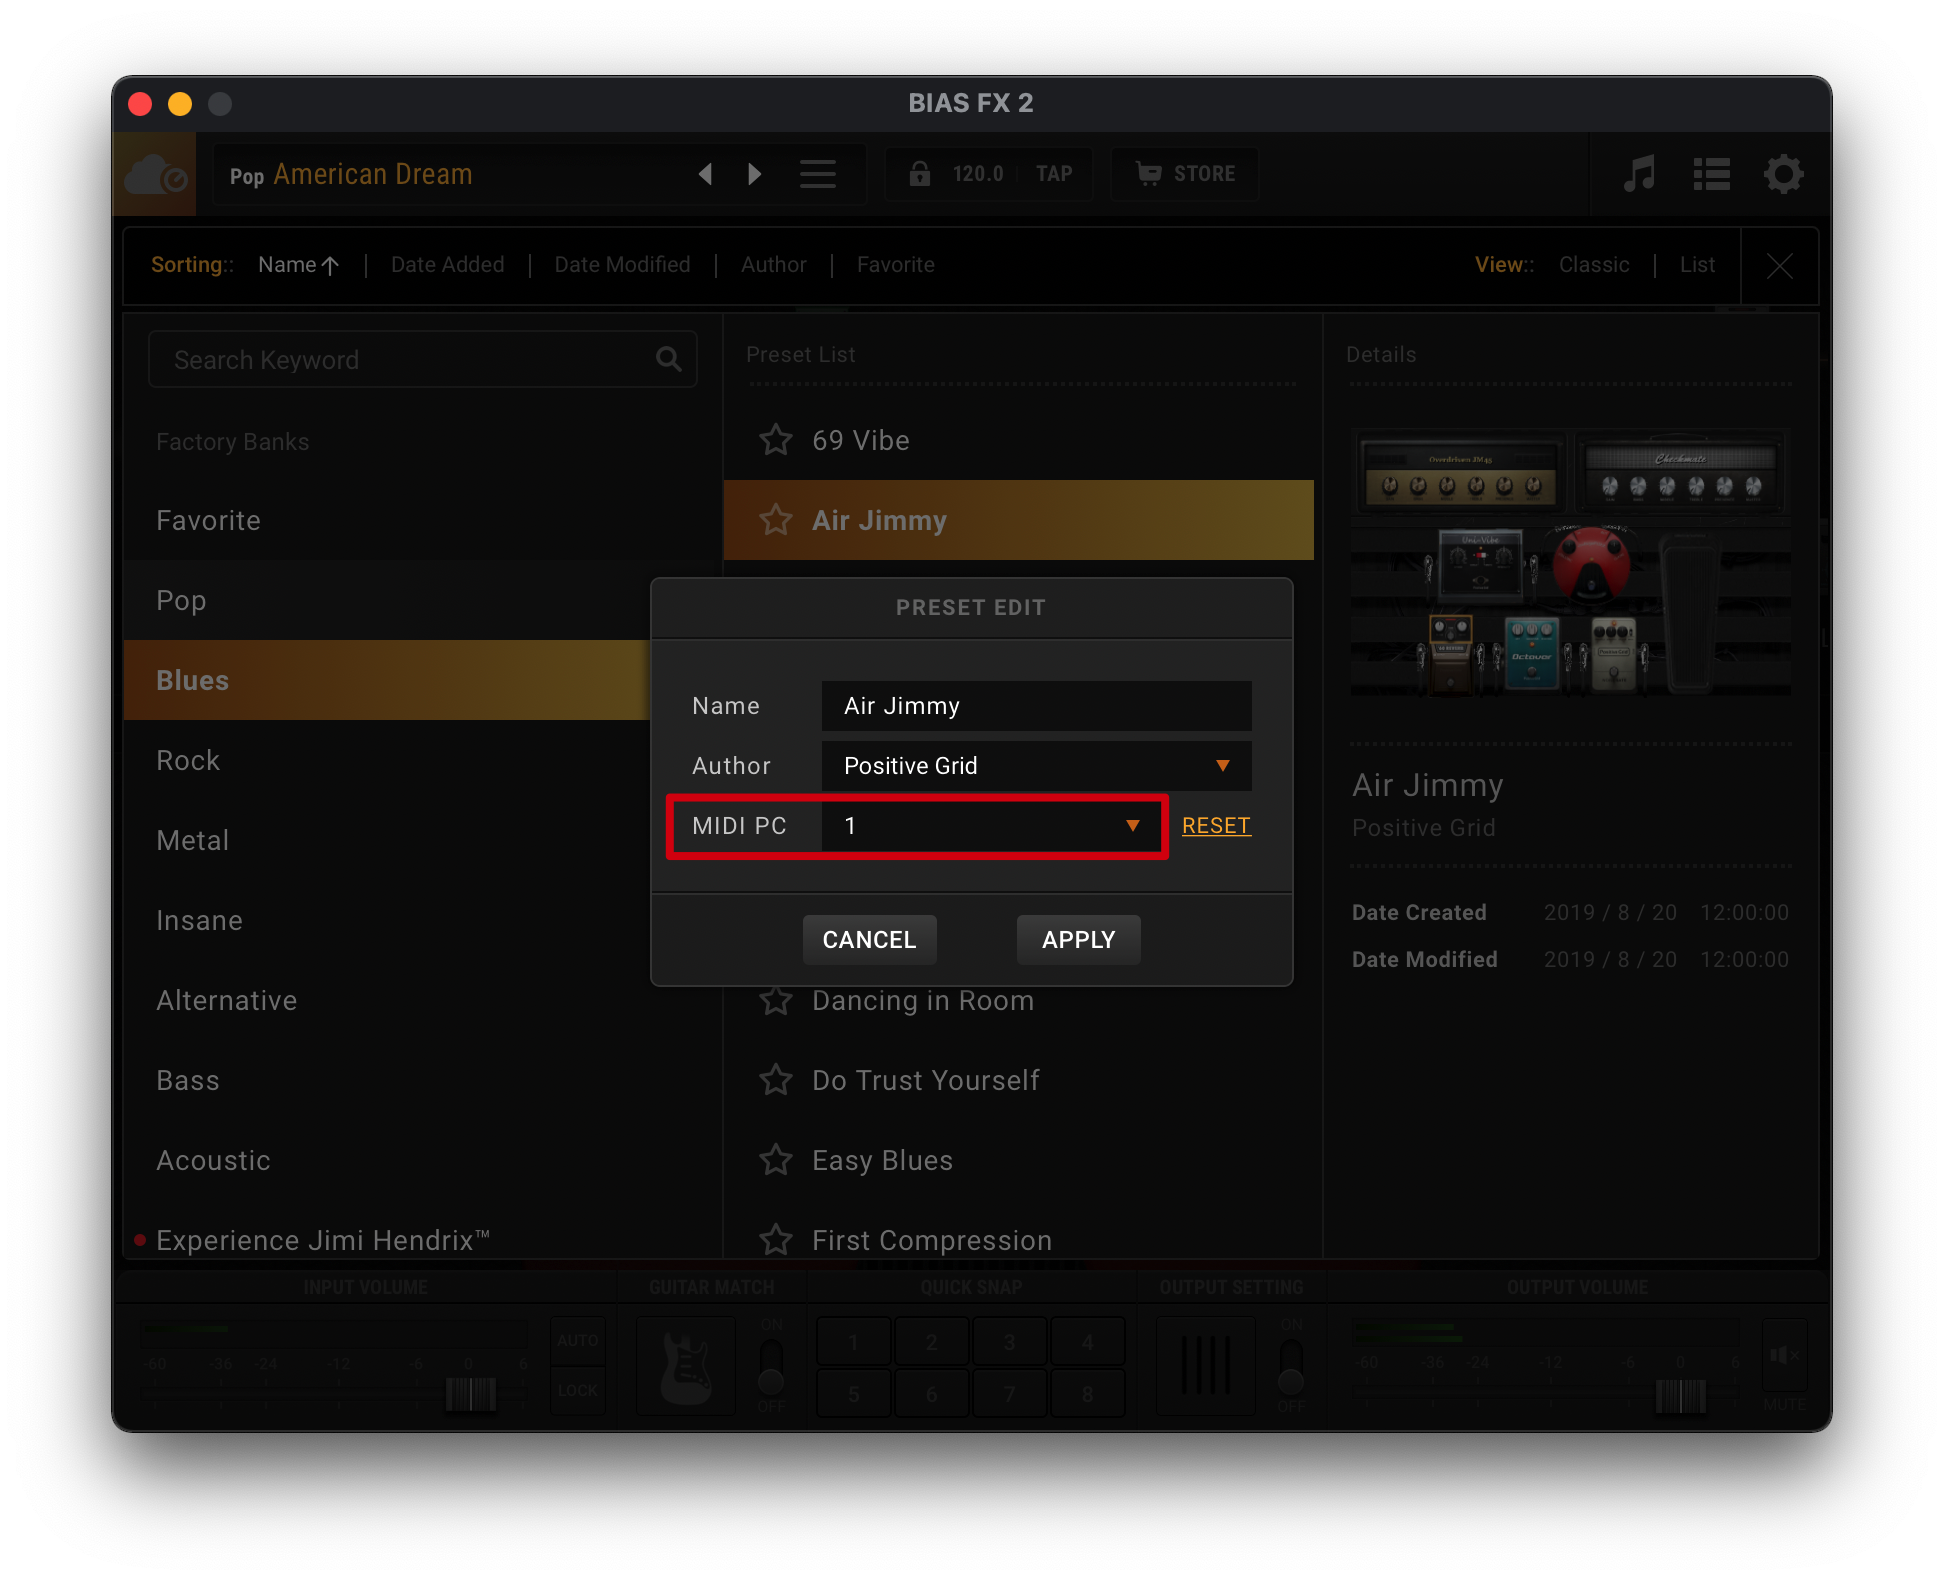Sort presets by Author
The image size is (1944, 1580).
(x=773, y=264)
